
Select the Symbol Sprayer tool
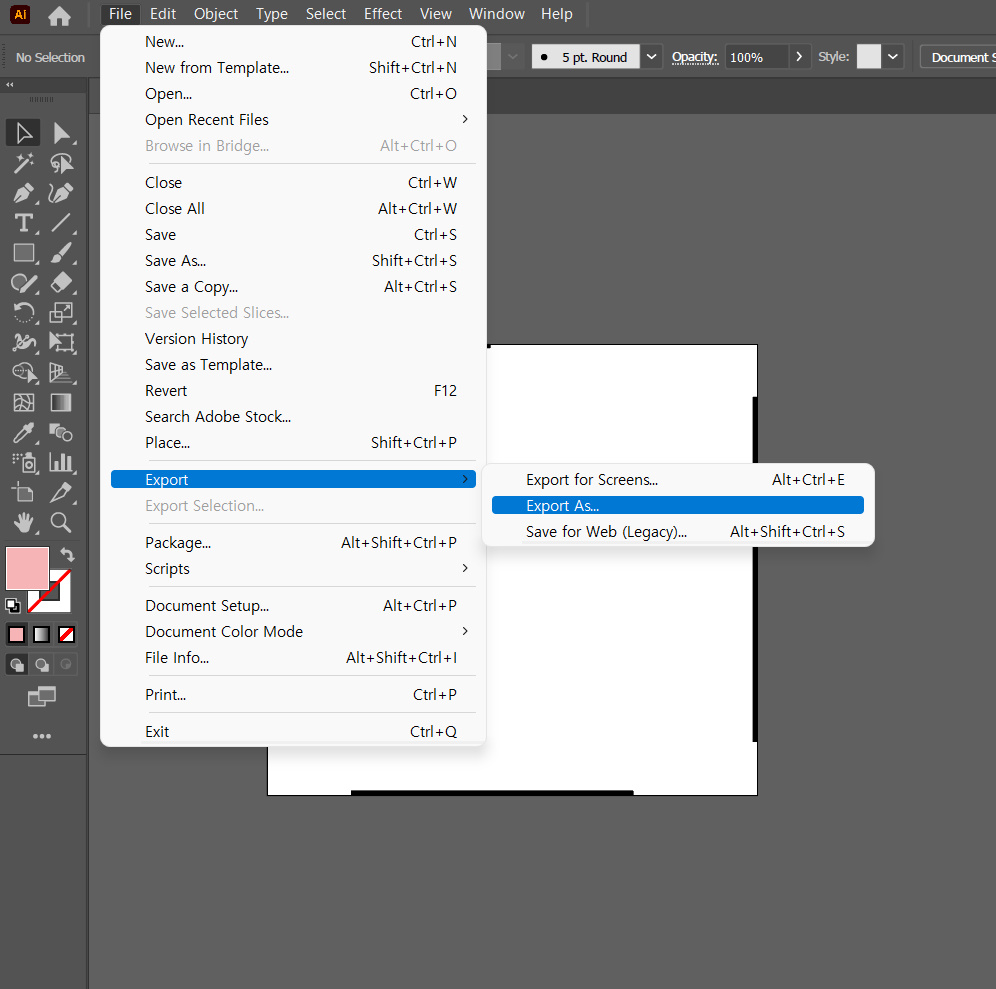24,462
